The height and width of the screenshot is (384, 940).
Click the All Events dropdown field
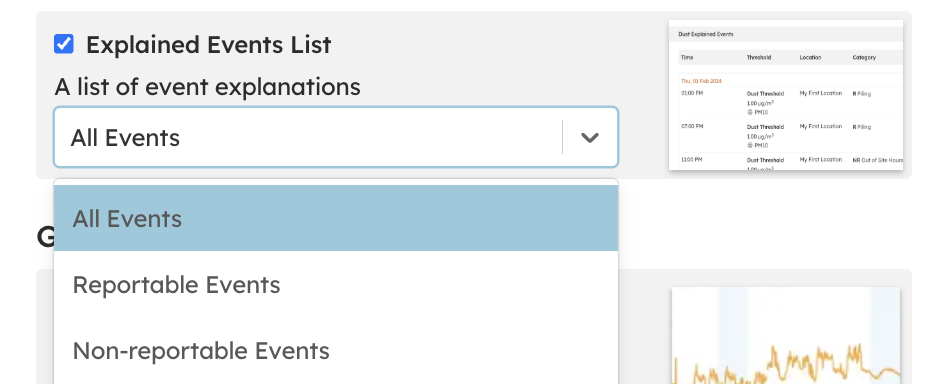(x=336, y=137)
